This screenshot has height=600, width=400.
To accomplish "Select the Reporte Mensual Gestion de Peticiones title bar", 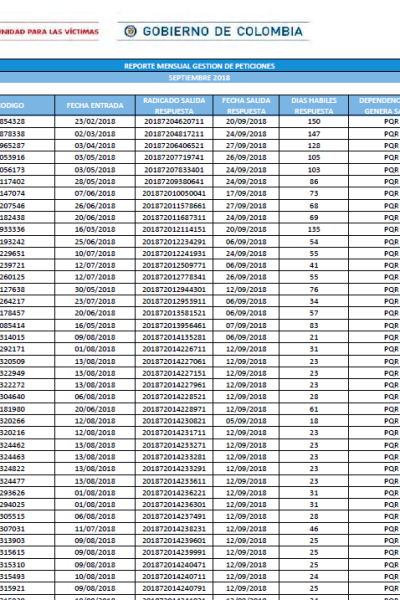I will point(200,66).
